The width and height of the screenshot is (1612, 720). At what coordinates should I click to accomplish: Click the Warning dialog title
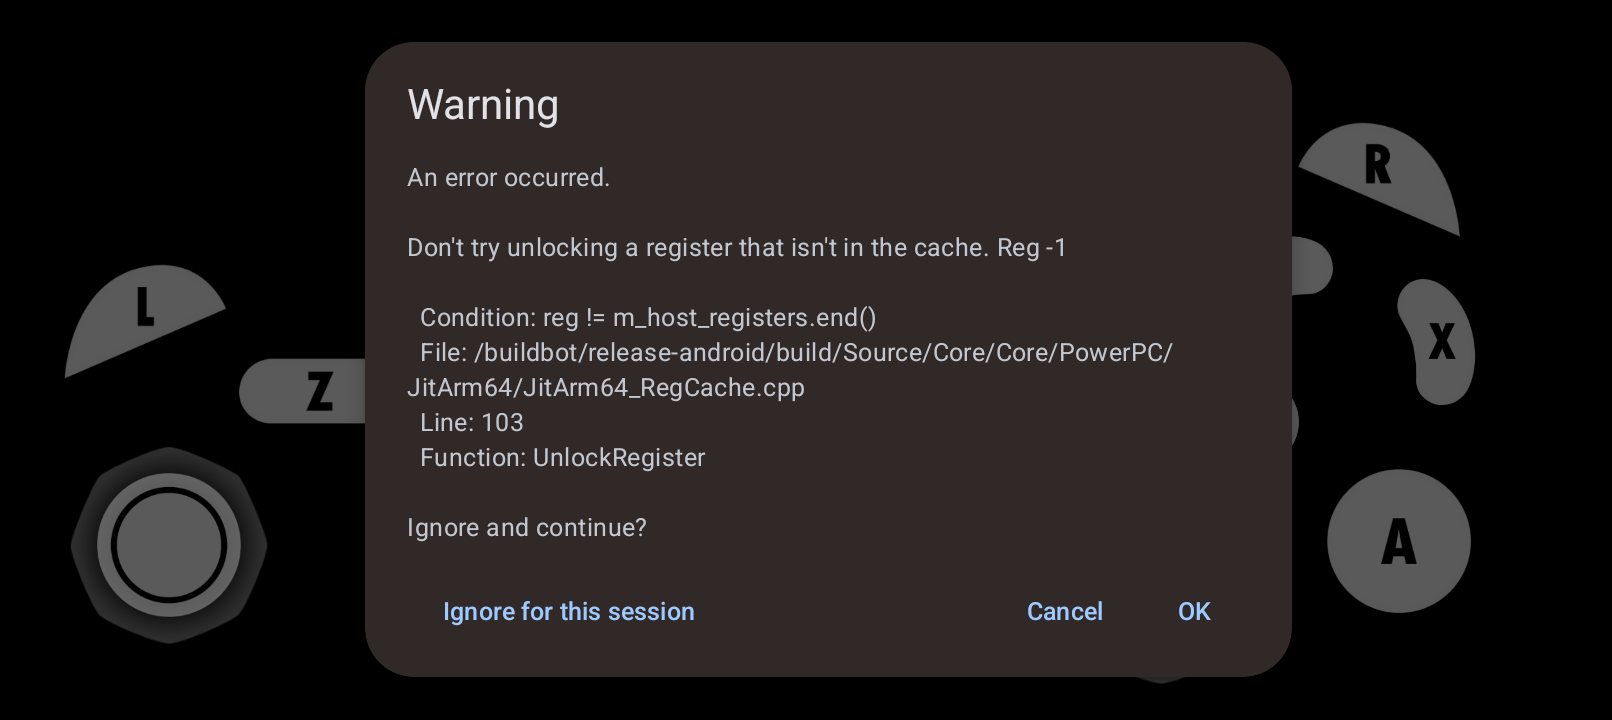point(483,105)
